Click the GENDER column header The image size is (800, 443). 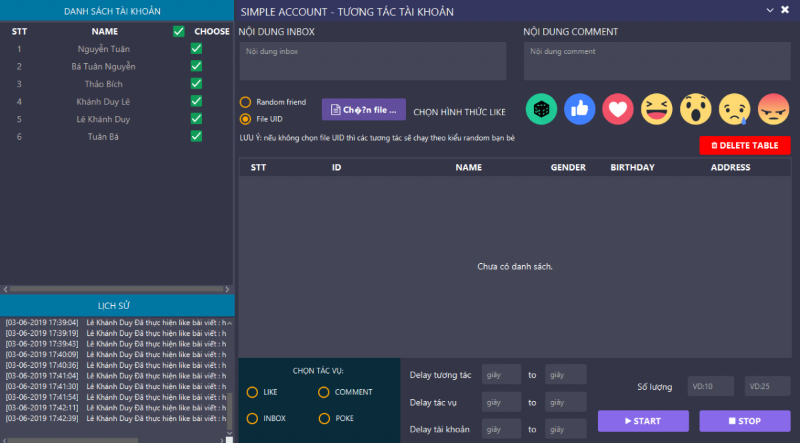568,167
